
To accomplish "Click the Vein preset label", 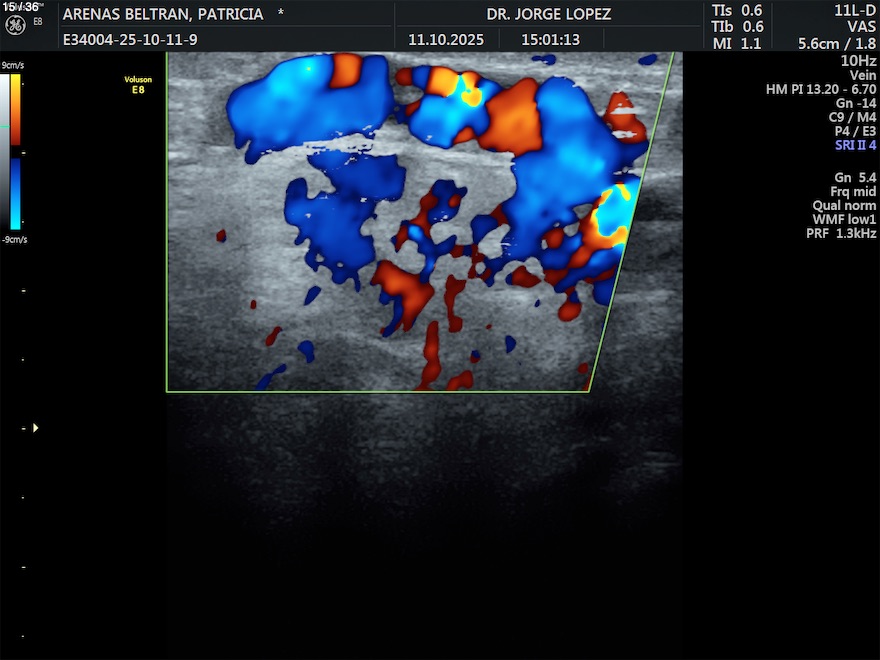I will pos(862,75).
